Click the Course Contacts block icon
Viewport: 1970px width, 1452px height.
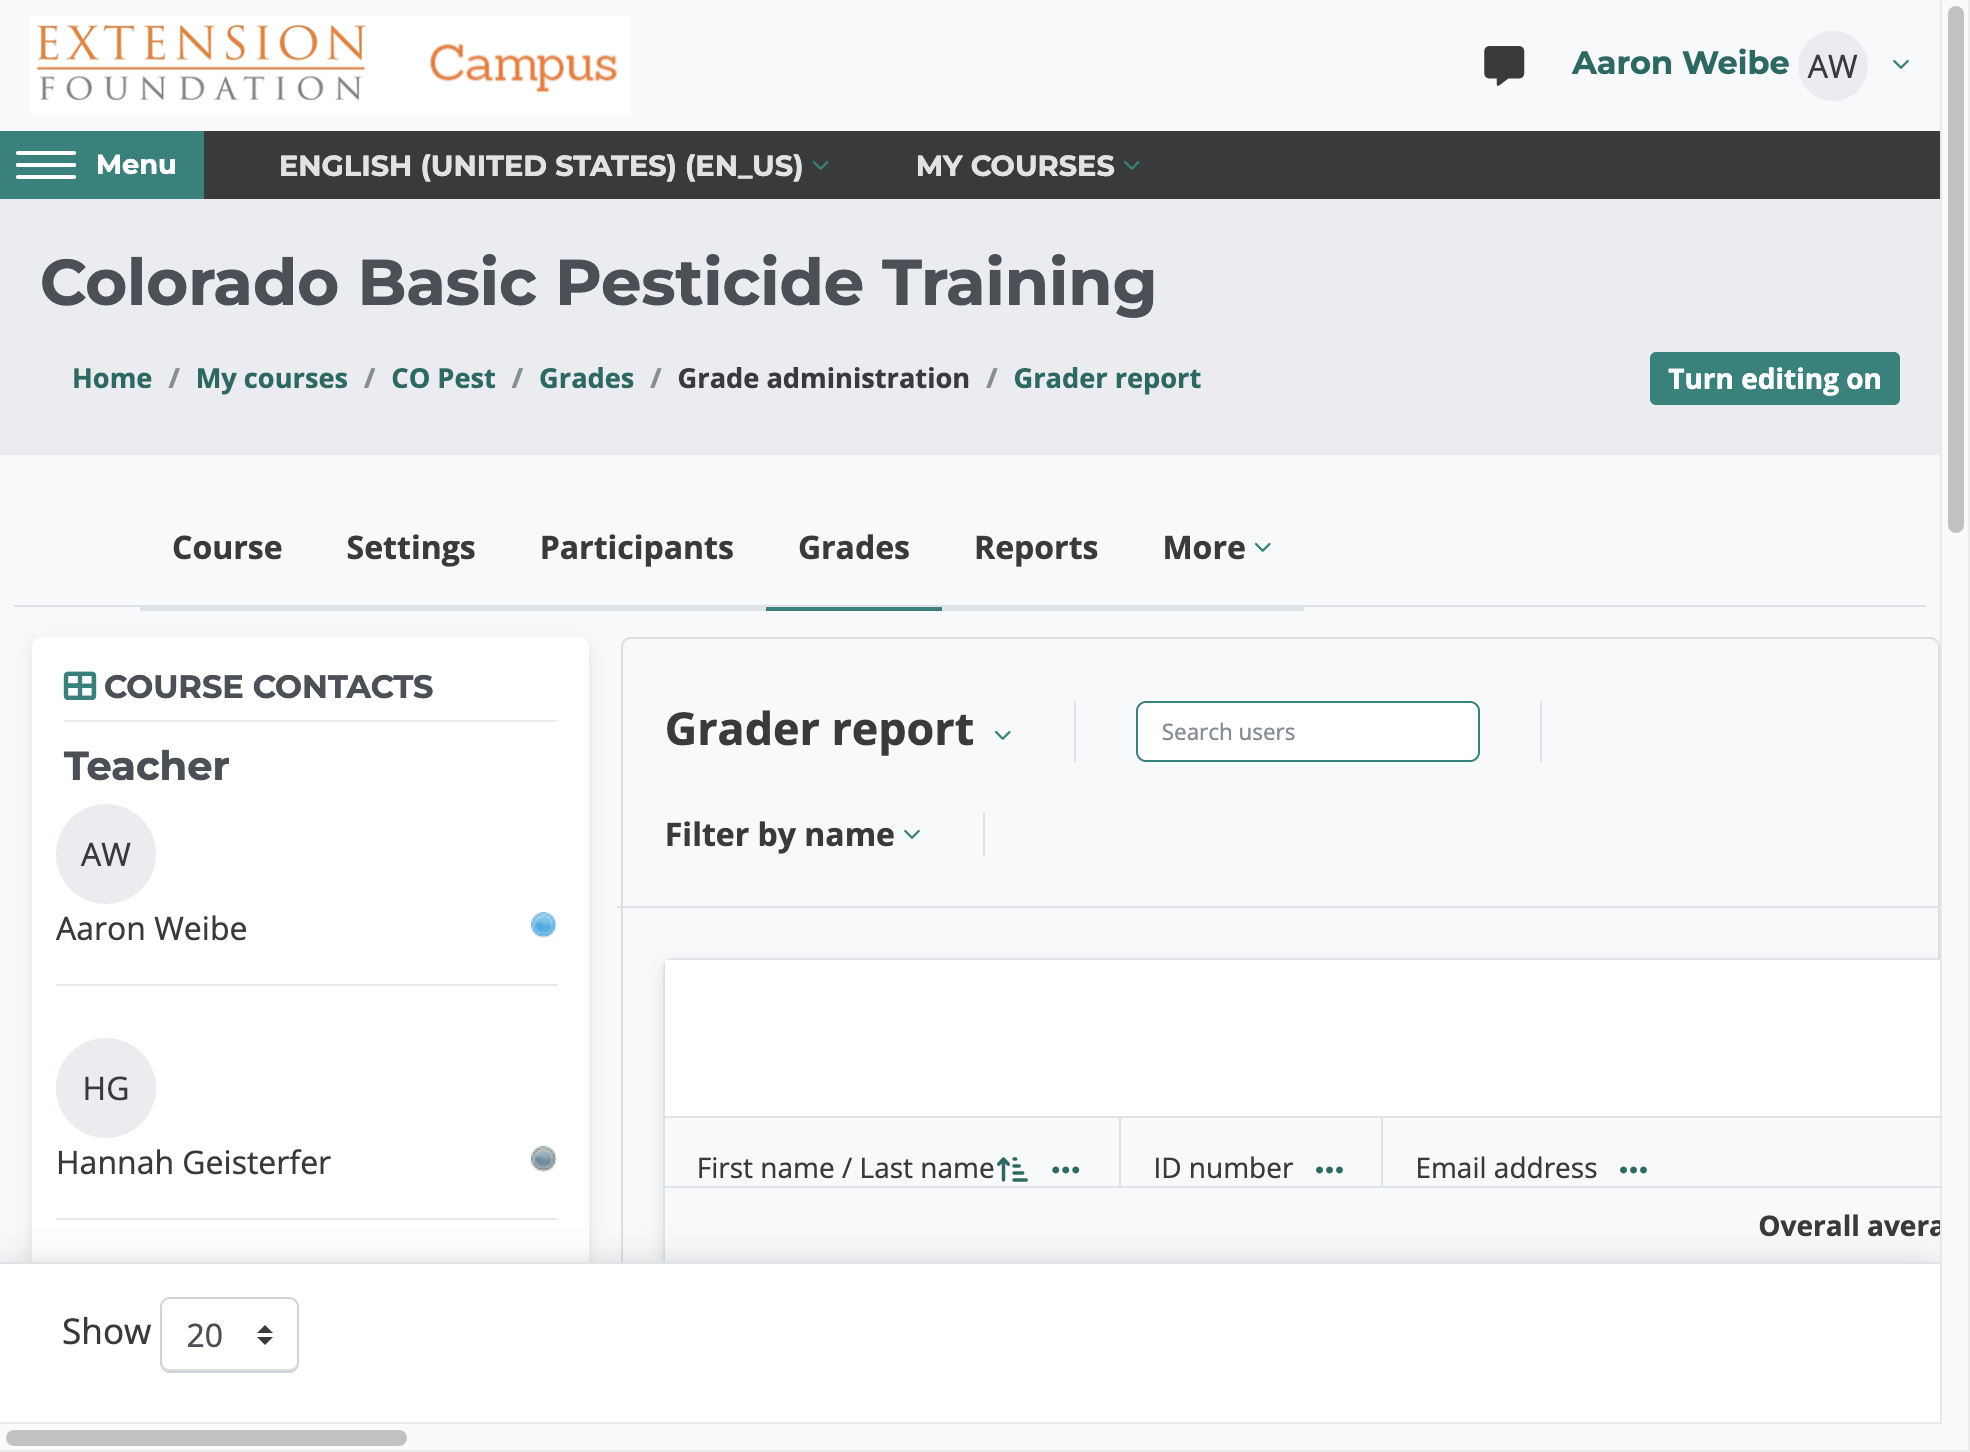pyautogui.click(x=79, y=686)
